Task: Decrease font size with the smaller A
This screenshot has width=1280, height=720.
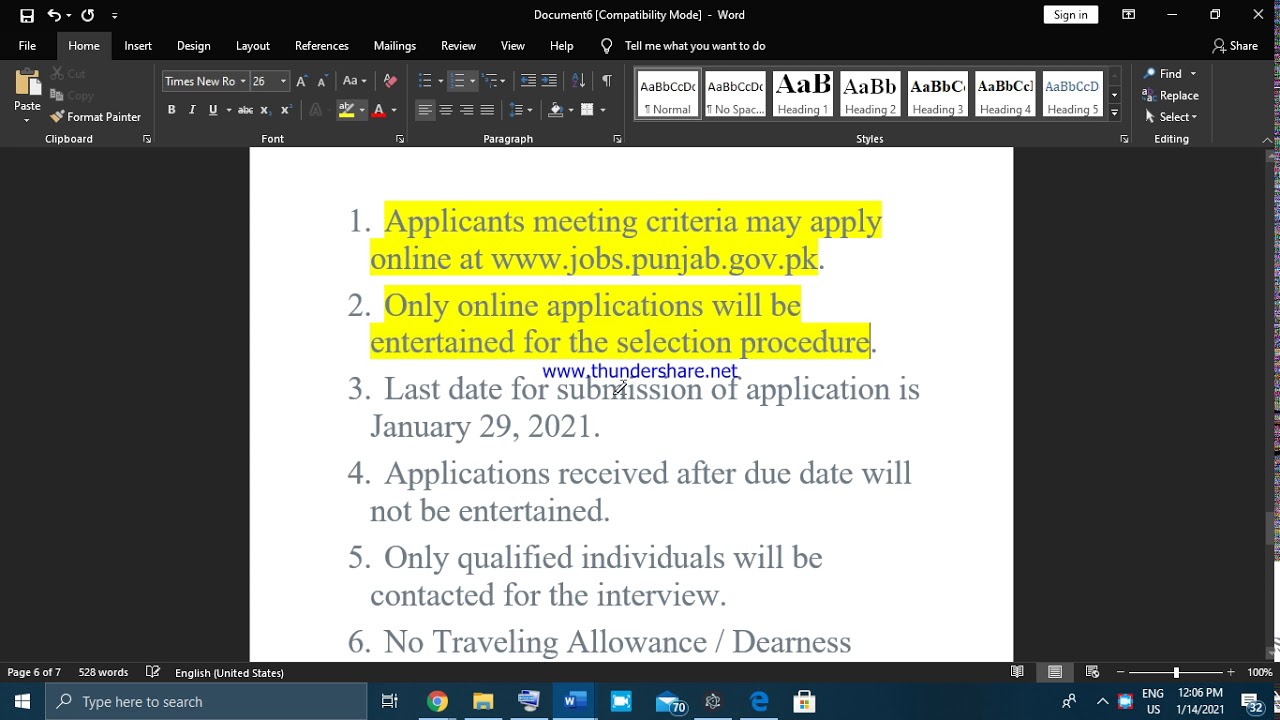Action: point(321,81)
